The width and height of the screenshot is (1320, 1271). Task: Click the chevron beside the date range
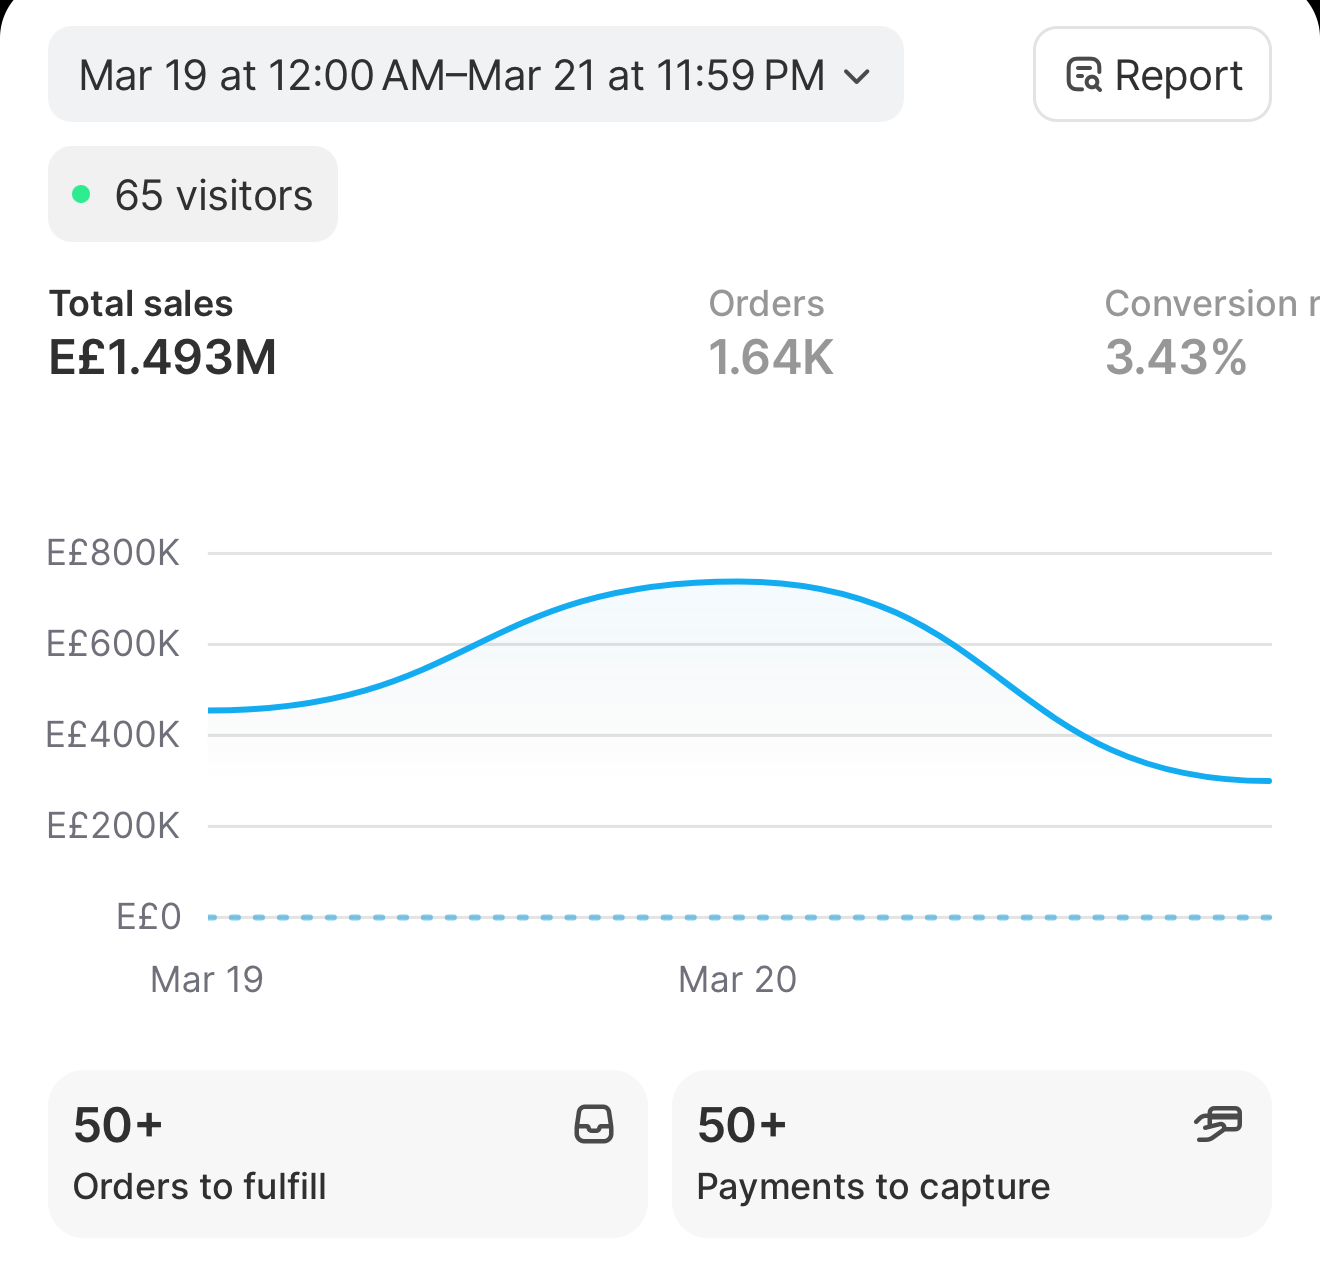857,76
